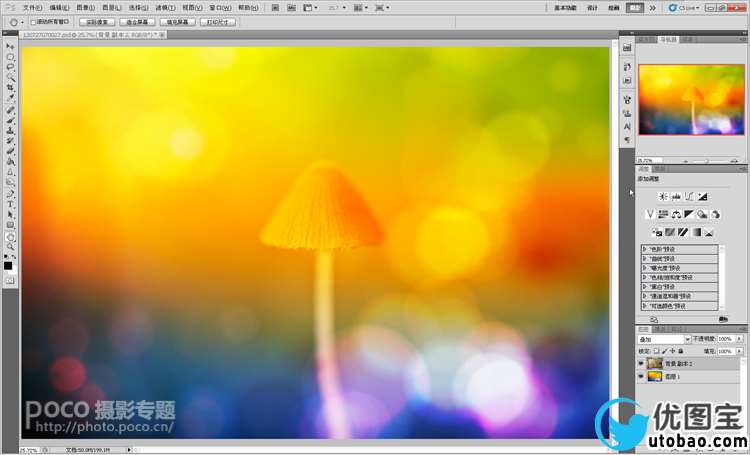Click the 打印尺寸 button
Screen dimensions: 750x455
tap(218, 20)
